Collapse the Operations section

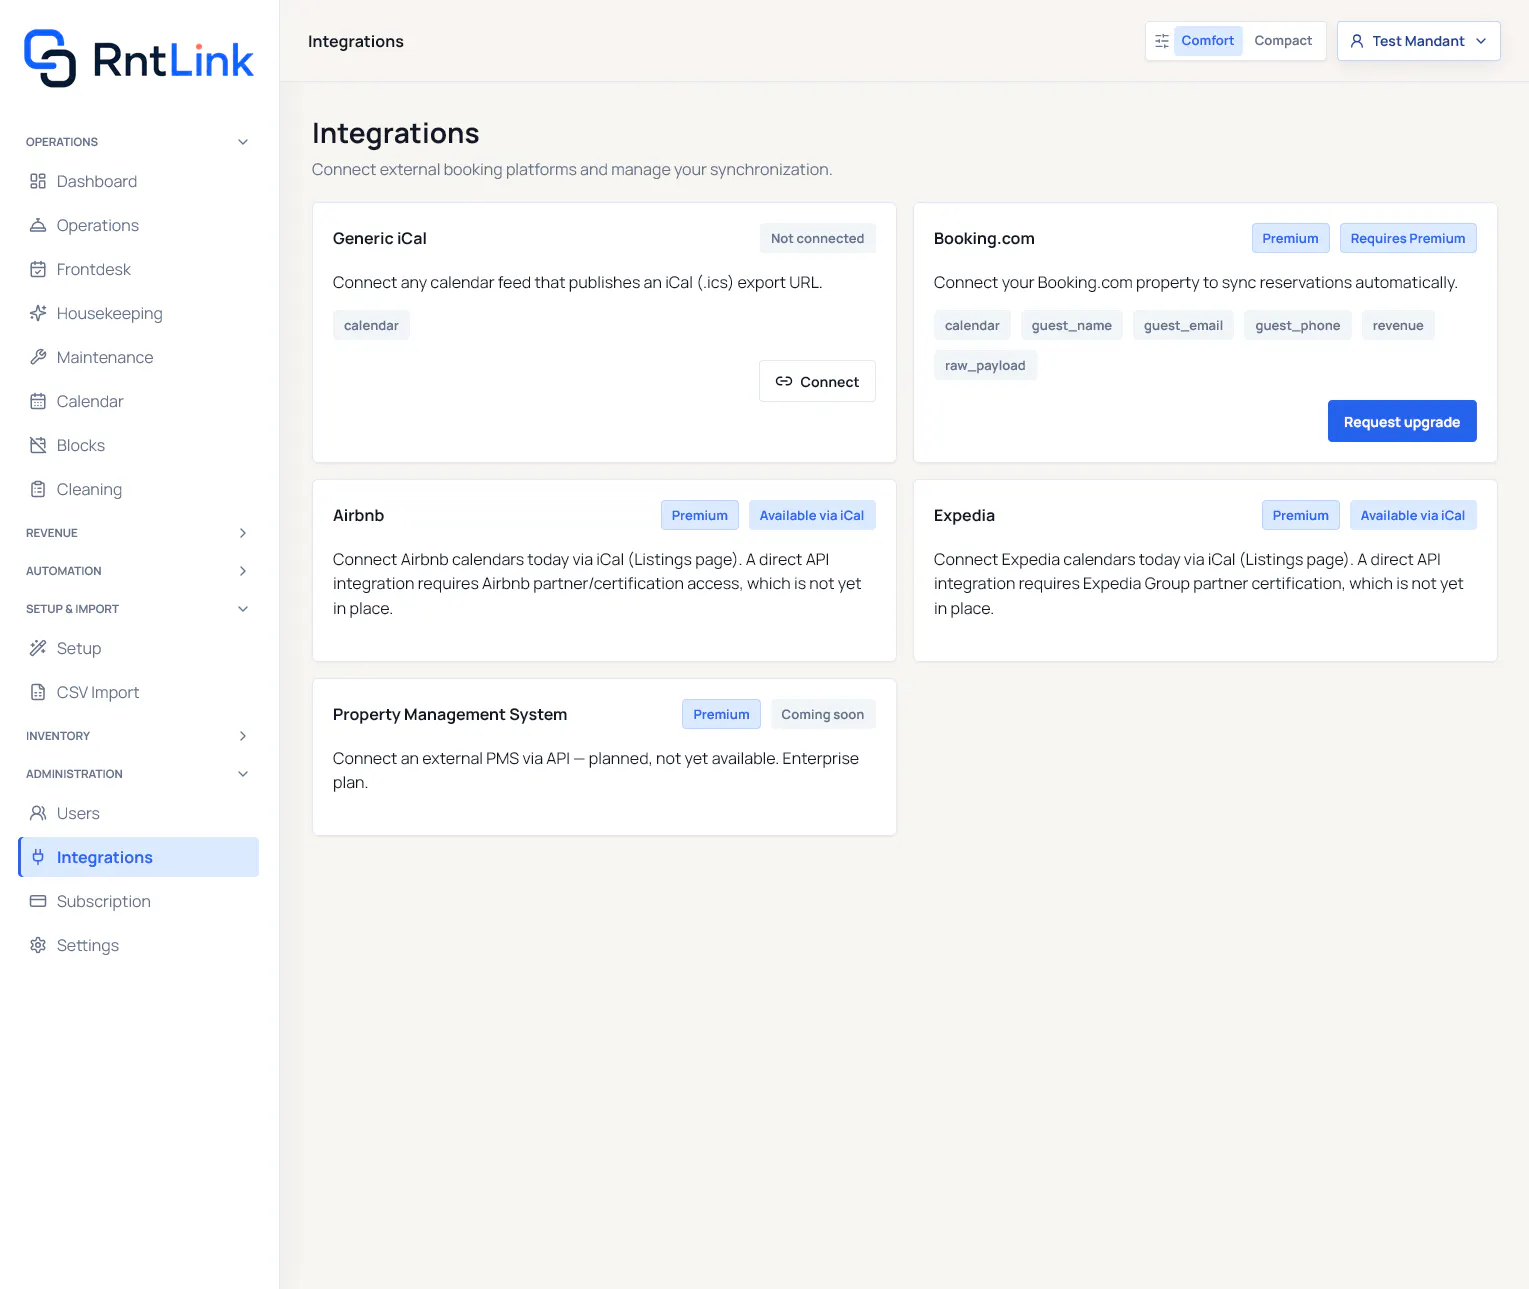click(x=138, y=142)
